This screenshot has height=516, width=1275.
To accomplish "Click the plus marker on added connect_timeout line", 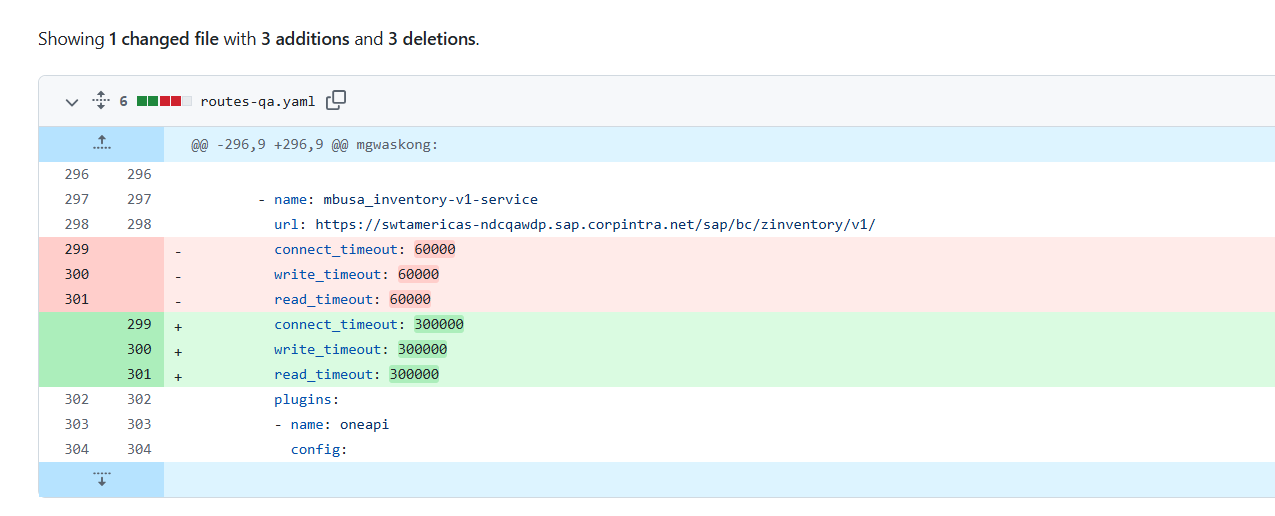I will [x=178, y=325].
